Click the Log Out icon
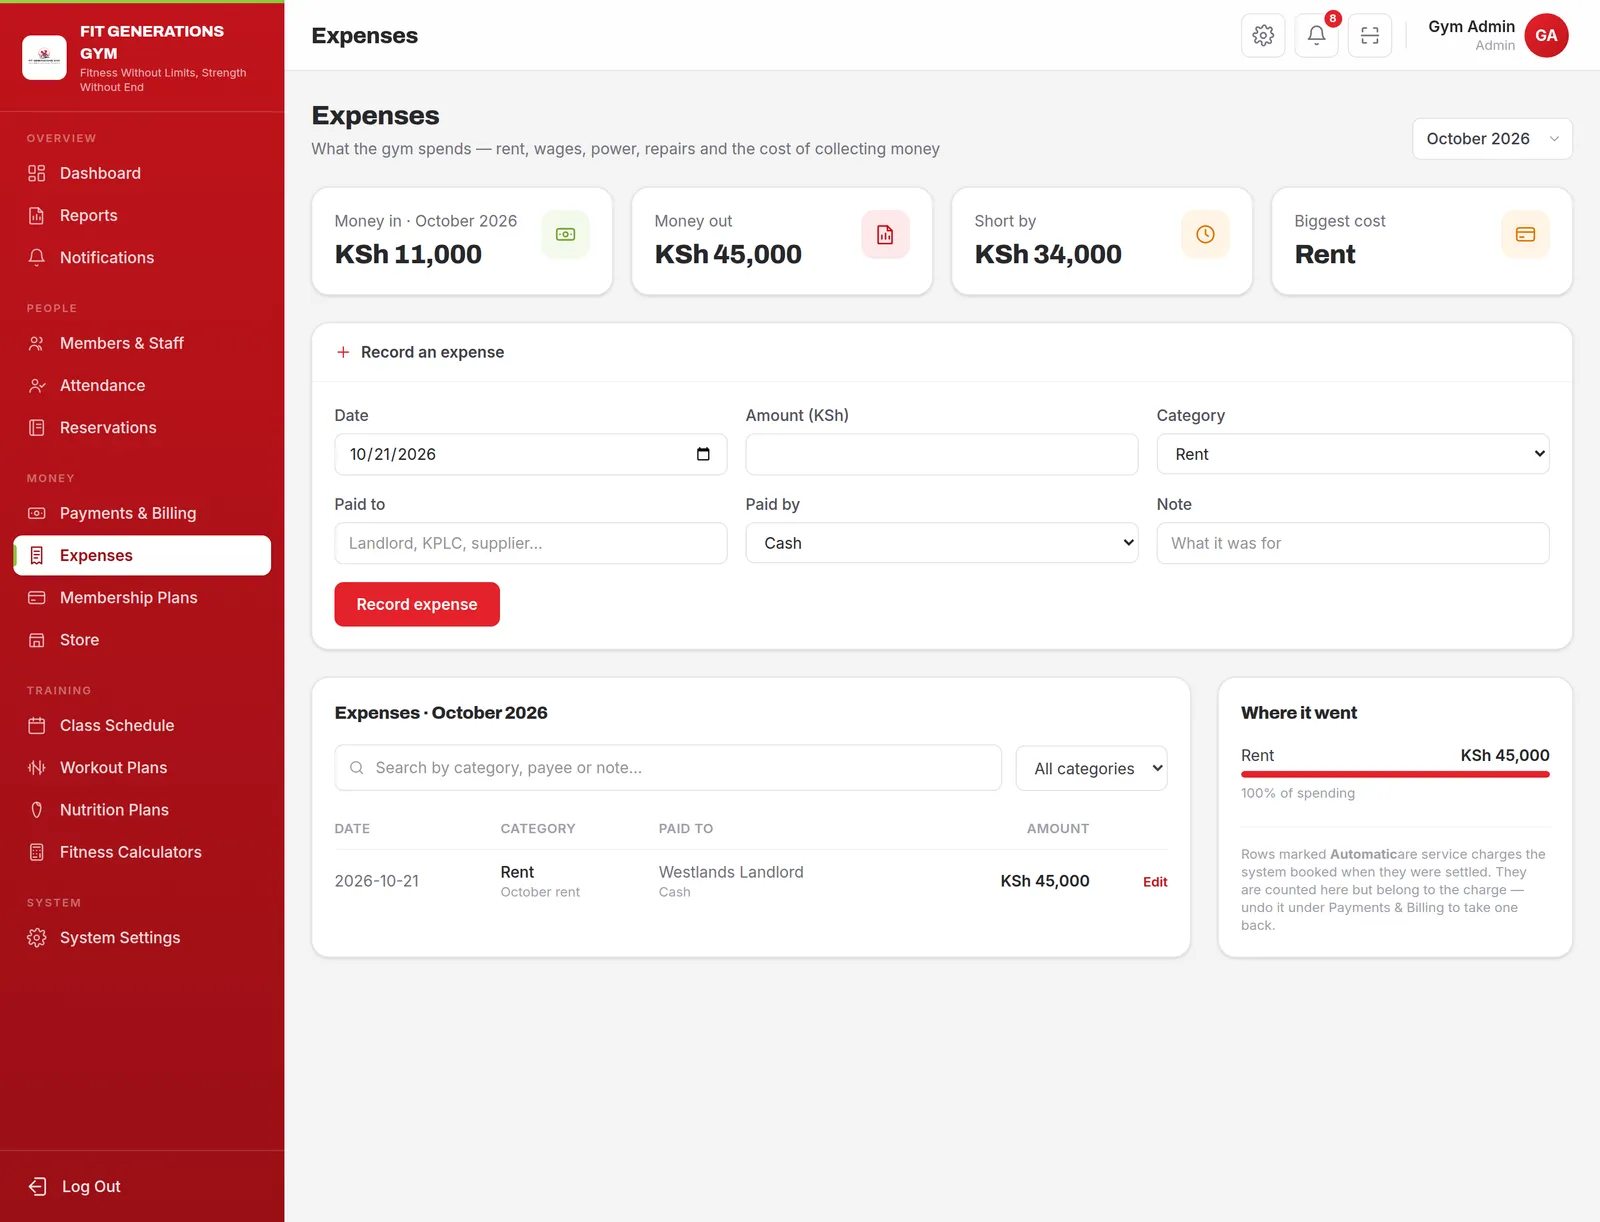This screenshot has width=1600, height=1222. pyautogui.click(x=37, y=1186)
